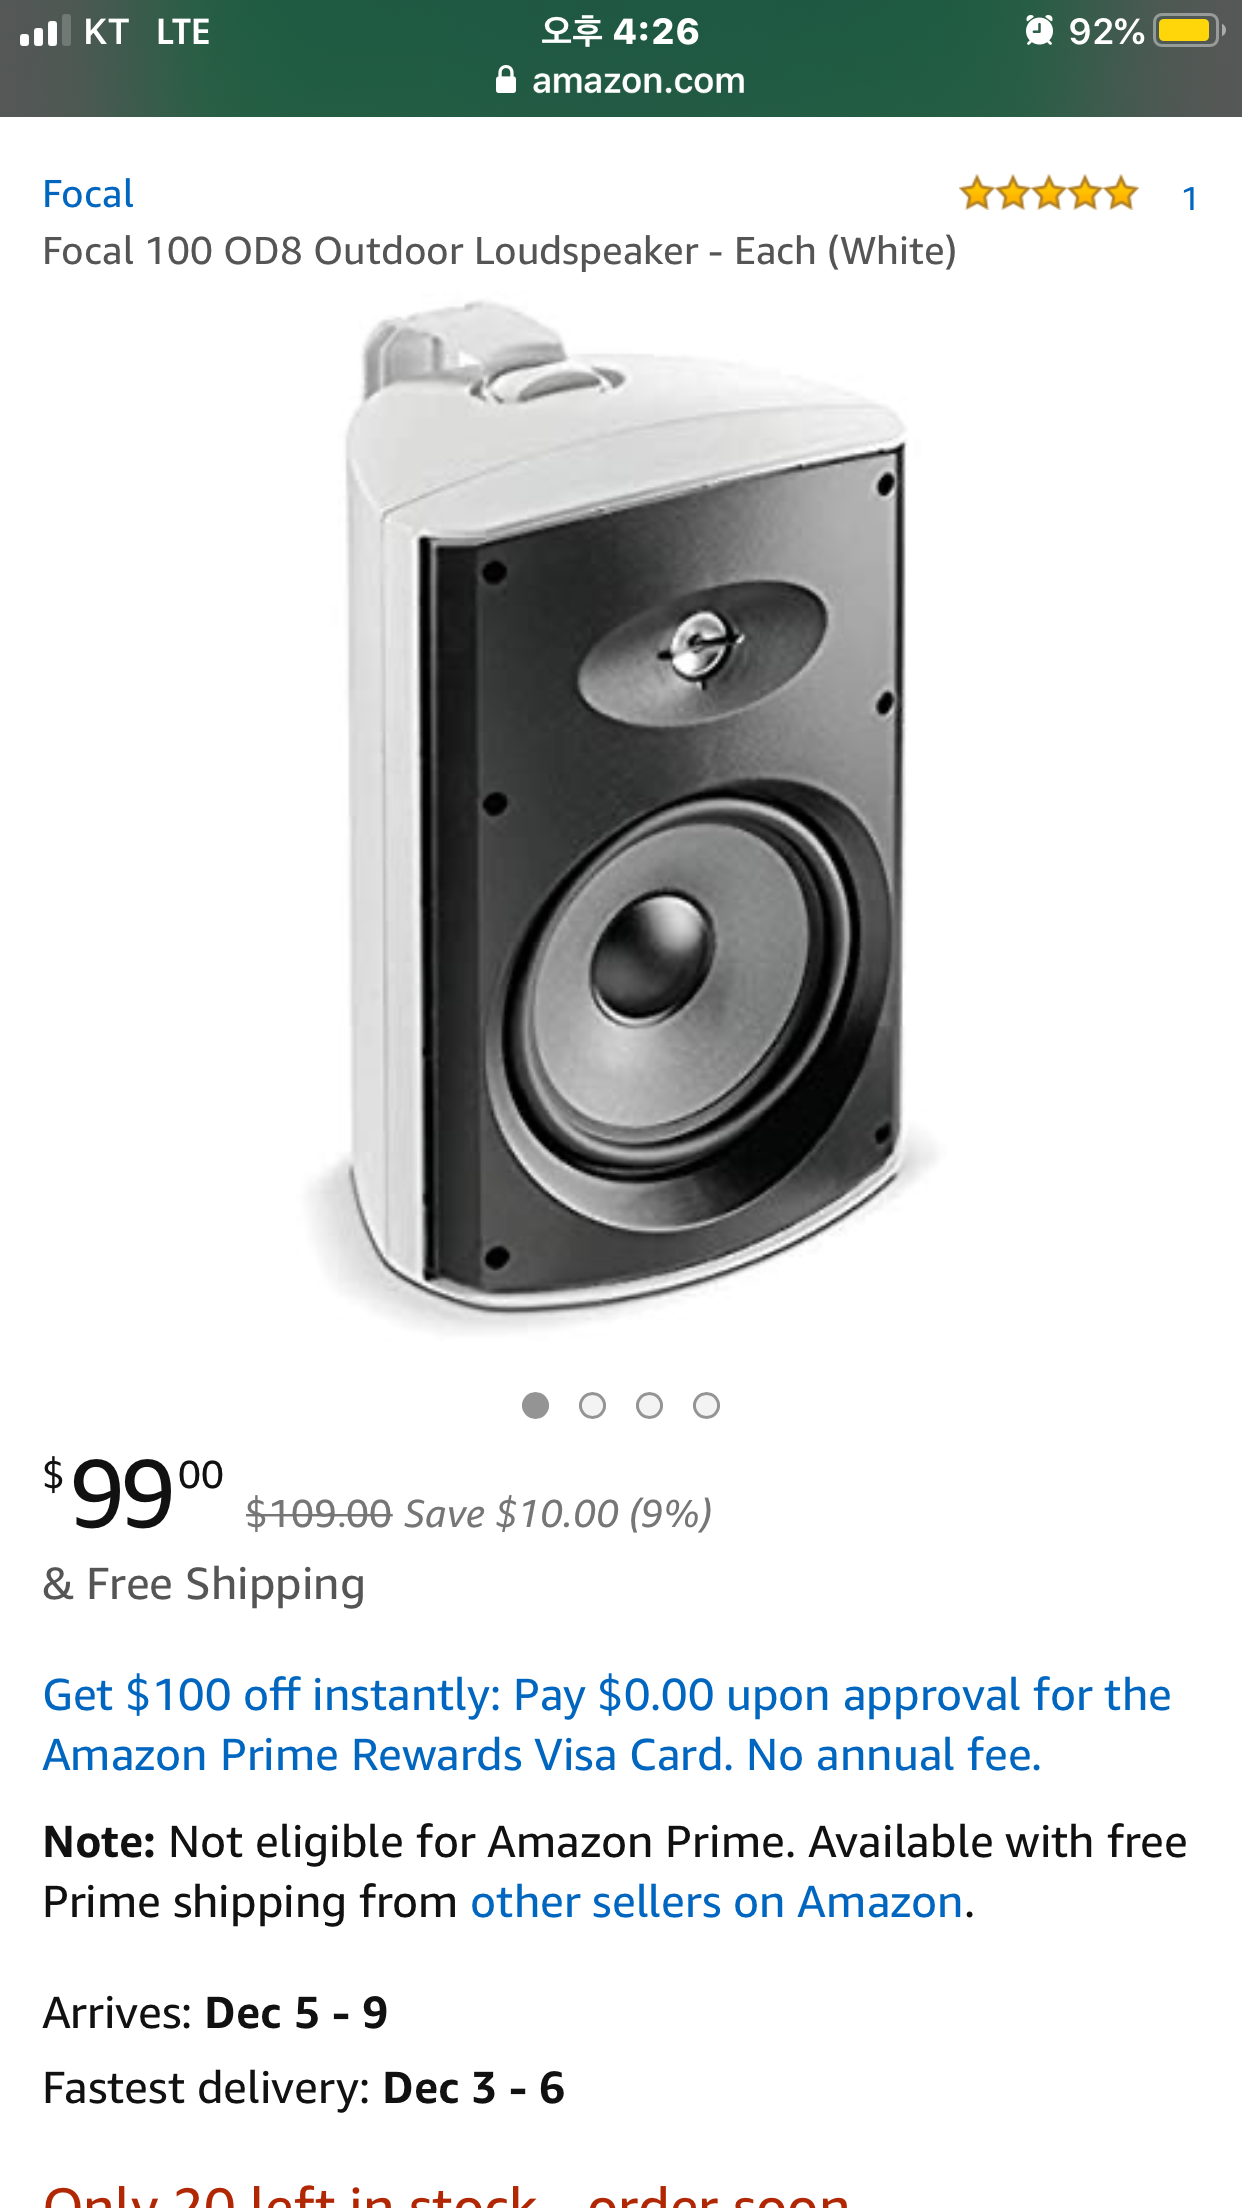Tap the product title Focal 100 OD8

499,251
